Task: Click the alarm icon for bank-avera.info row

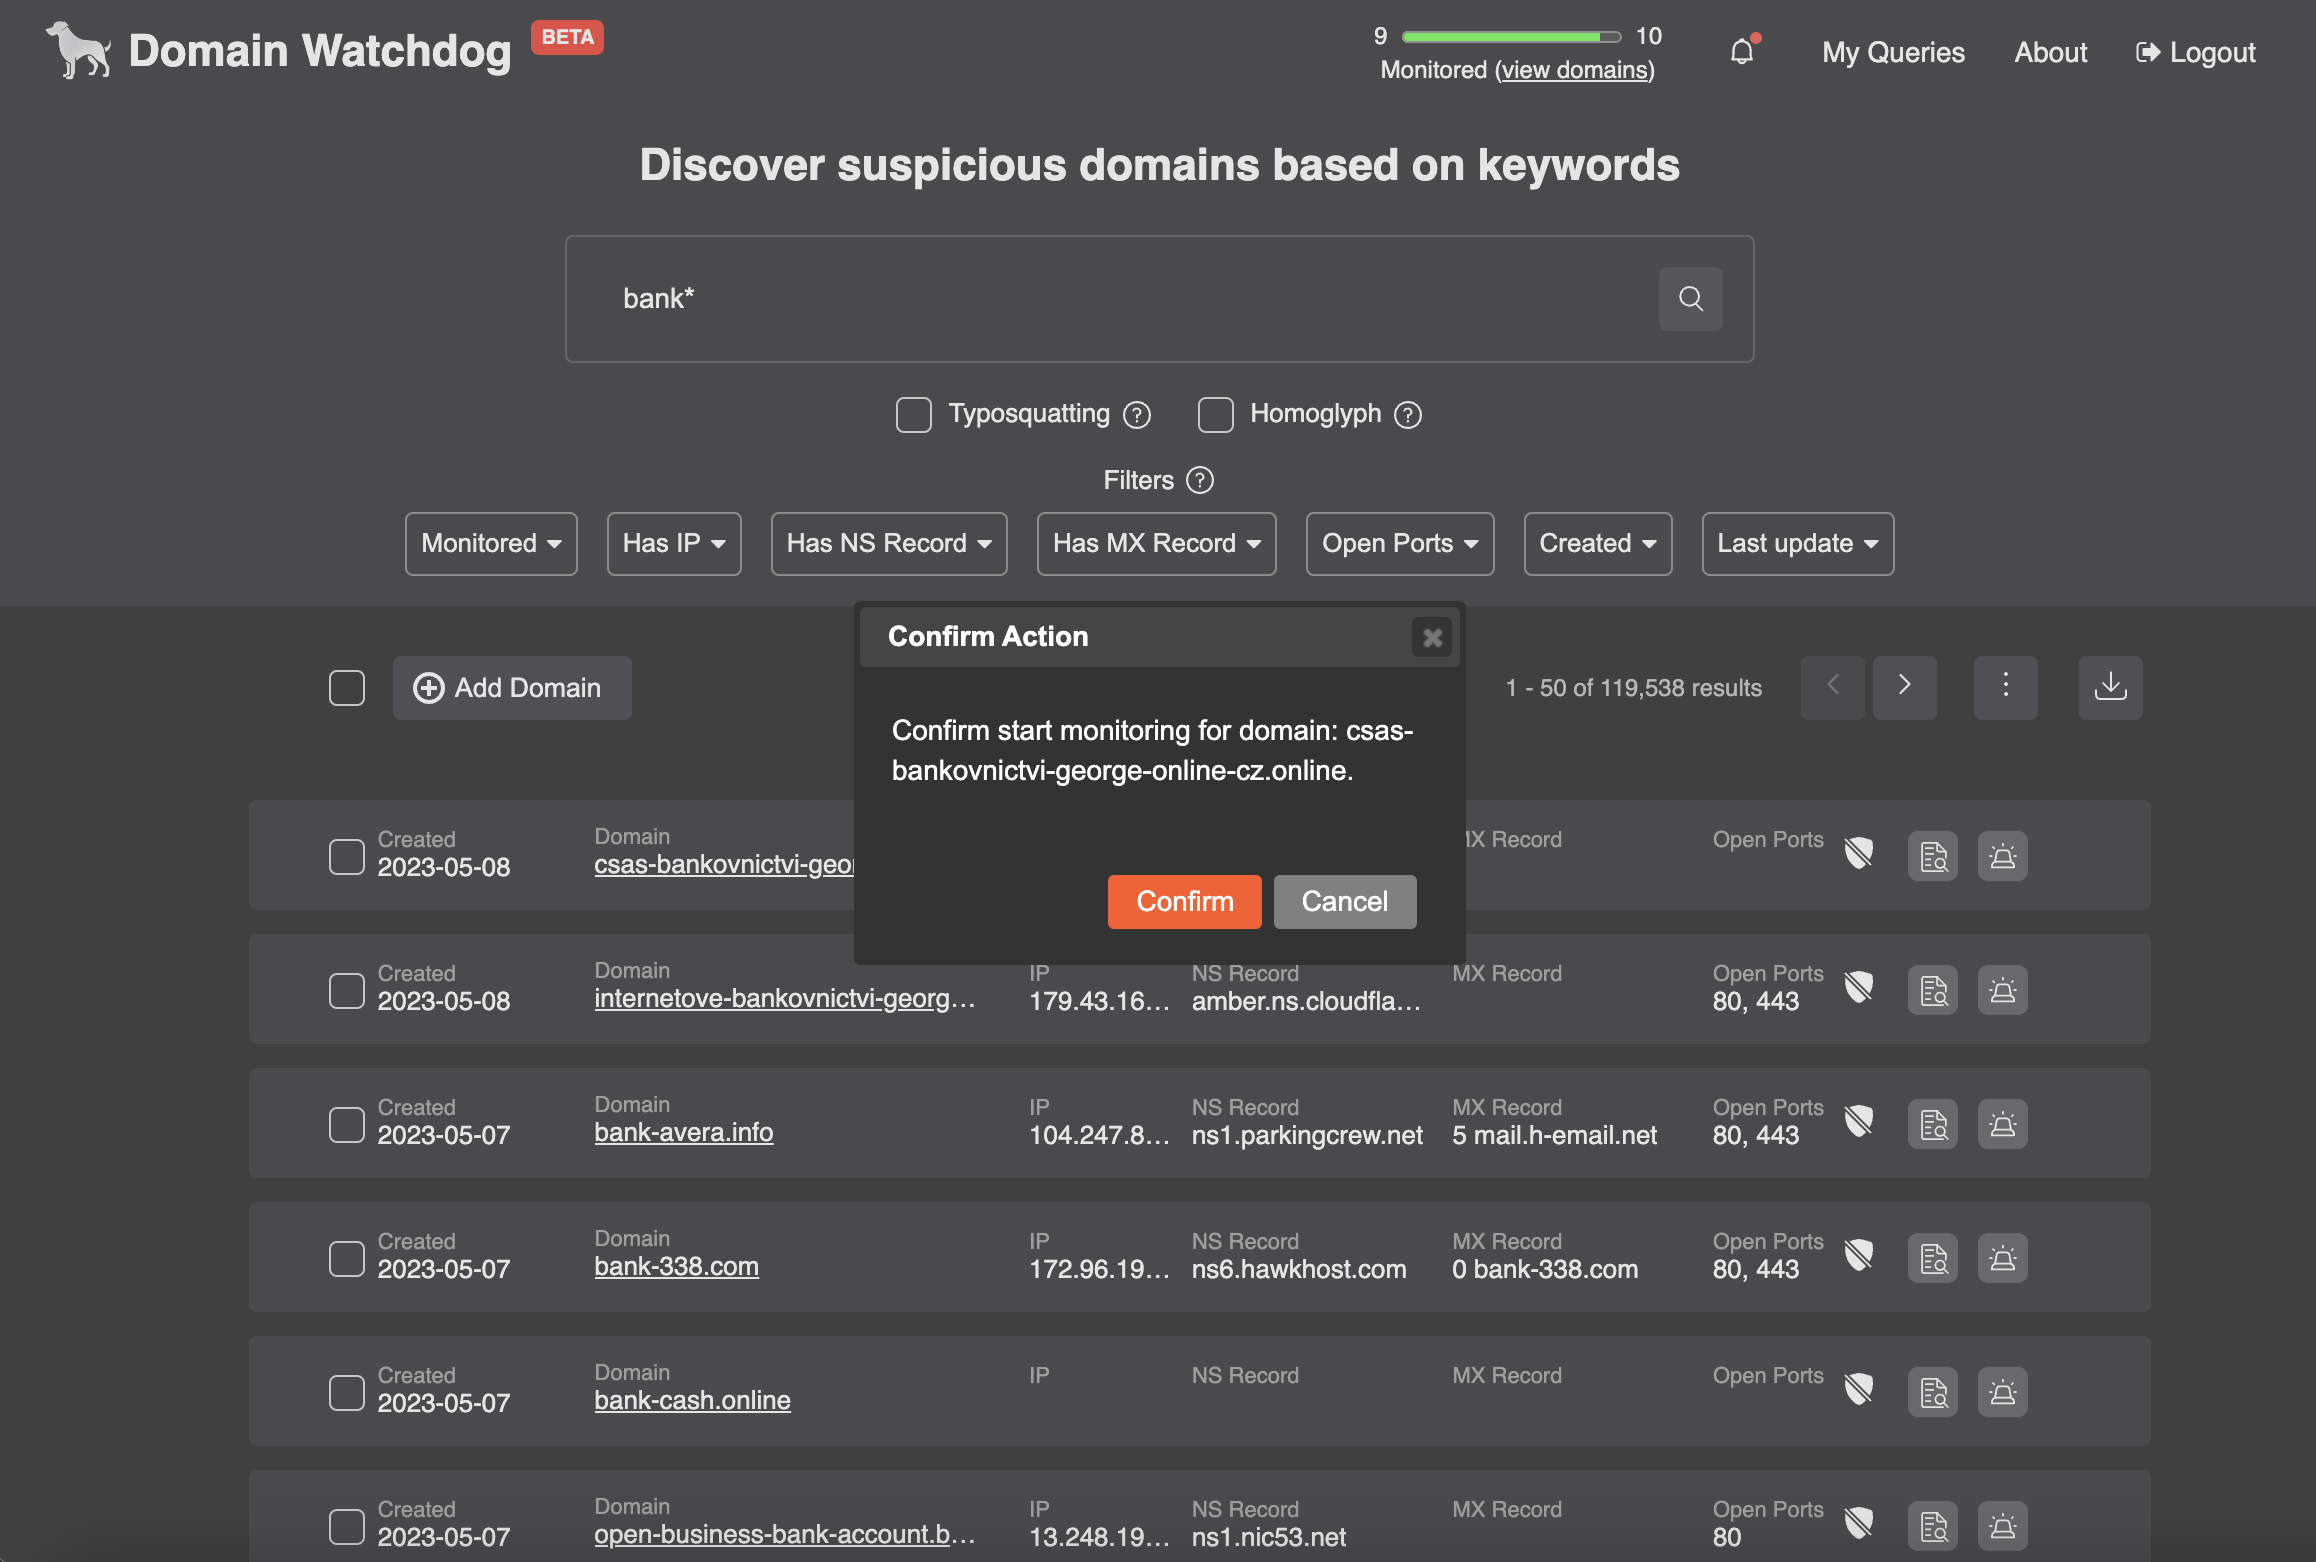Action: [2003, 1124]
